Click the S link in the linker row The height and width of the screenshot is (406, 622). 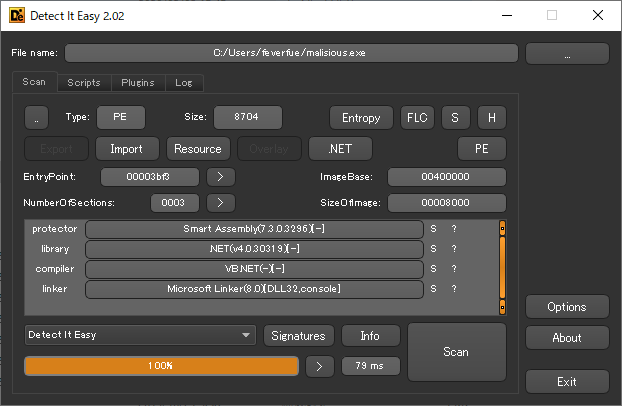tap(434, 289)
